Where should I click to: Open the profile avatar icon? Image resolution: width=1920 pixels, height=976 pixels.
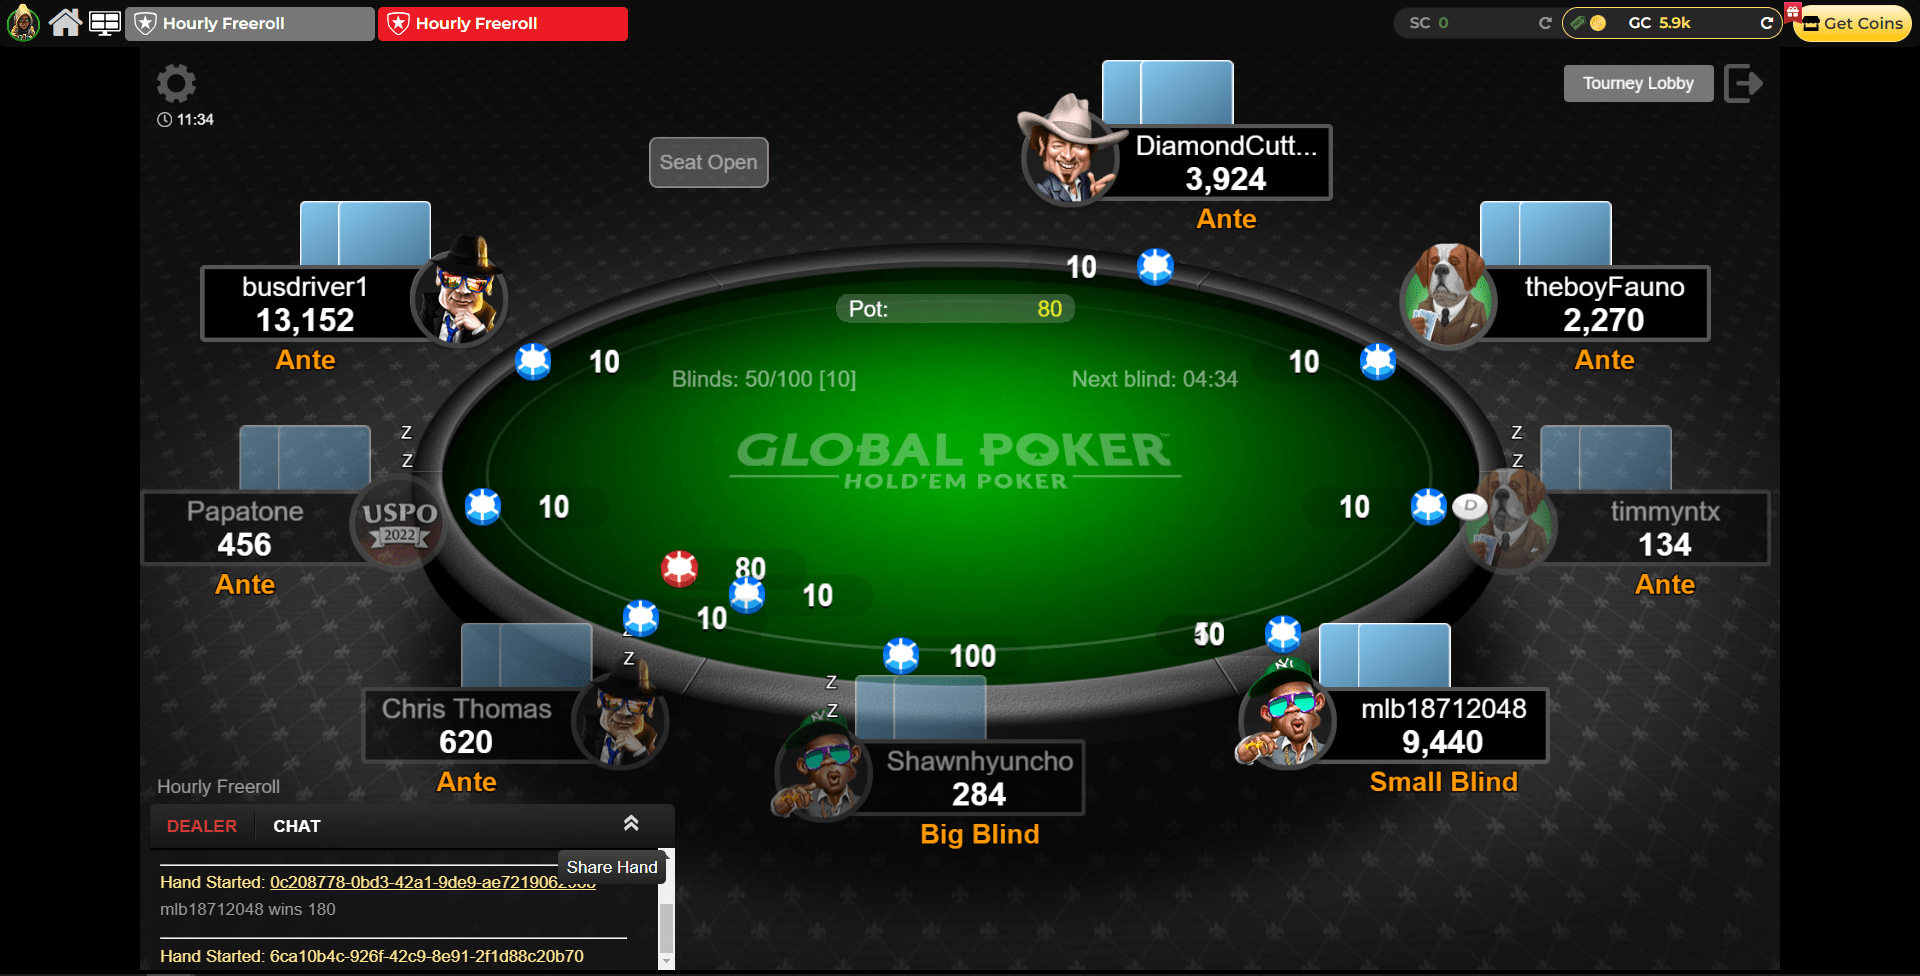[23, 22]
